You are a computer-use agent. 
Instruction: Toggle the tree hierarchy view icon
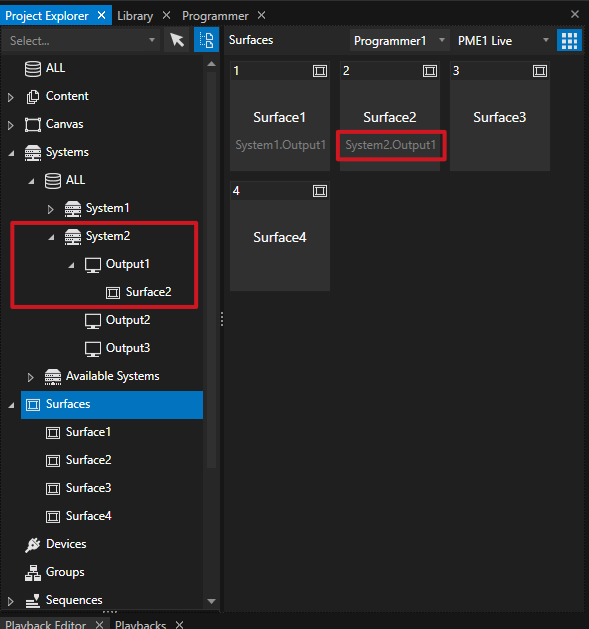pyautogui.click(x=206, y=40)
